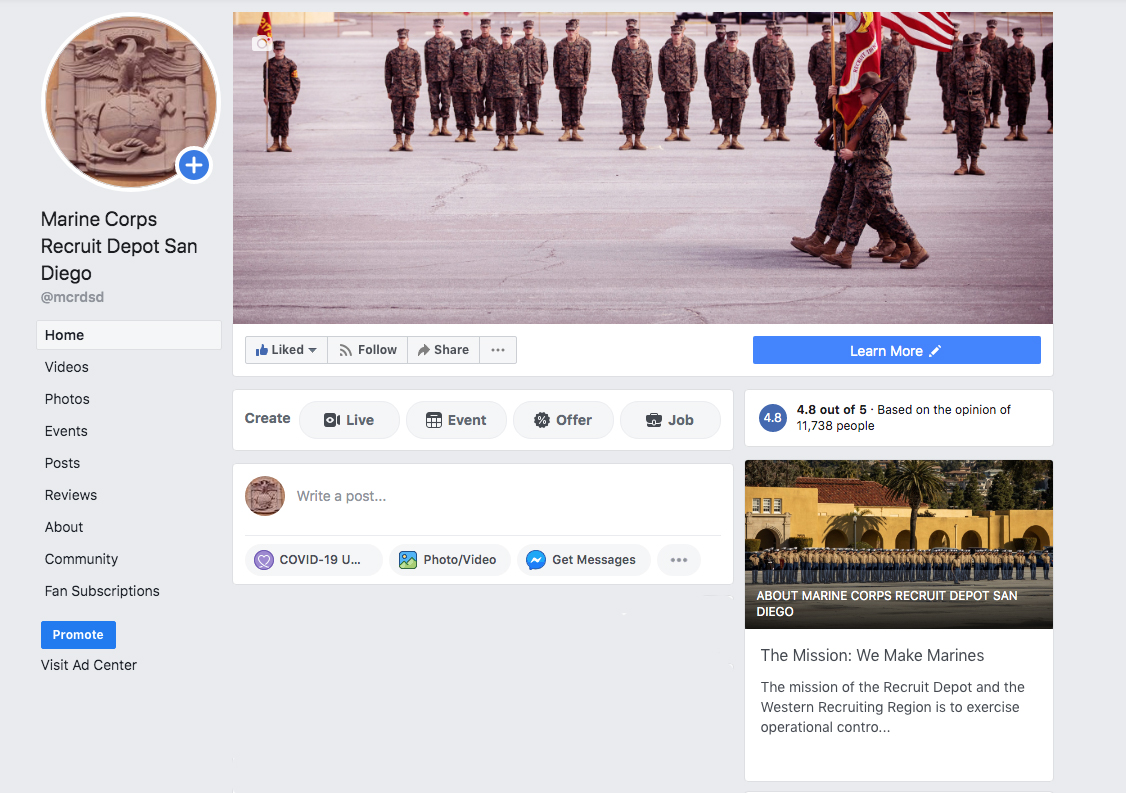Start a Live video from Create bar

click(x=349, y=420)
